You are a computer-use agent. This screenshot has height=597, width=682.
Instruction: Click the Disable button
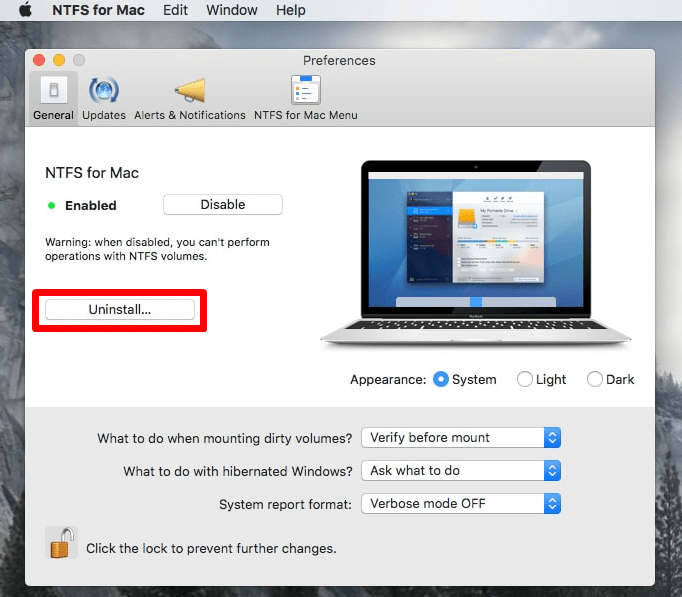(223, 204)
